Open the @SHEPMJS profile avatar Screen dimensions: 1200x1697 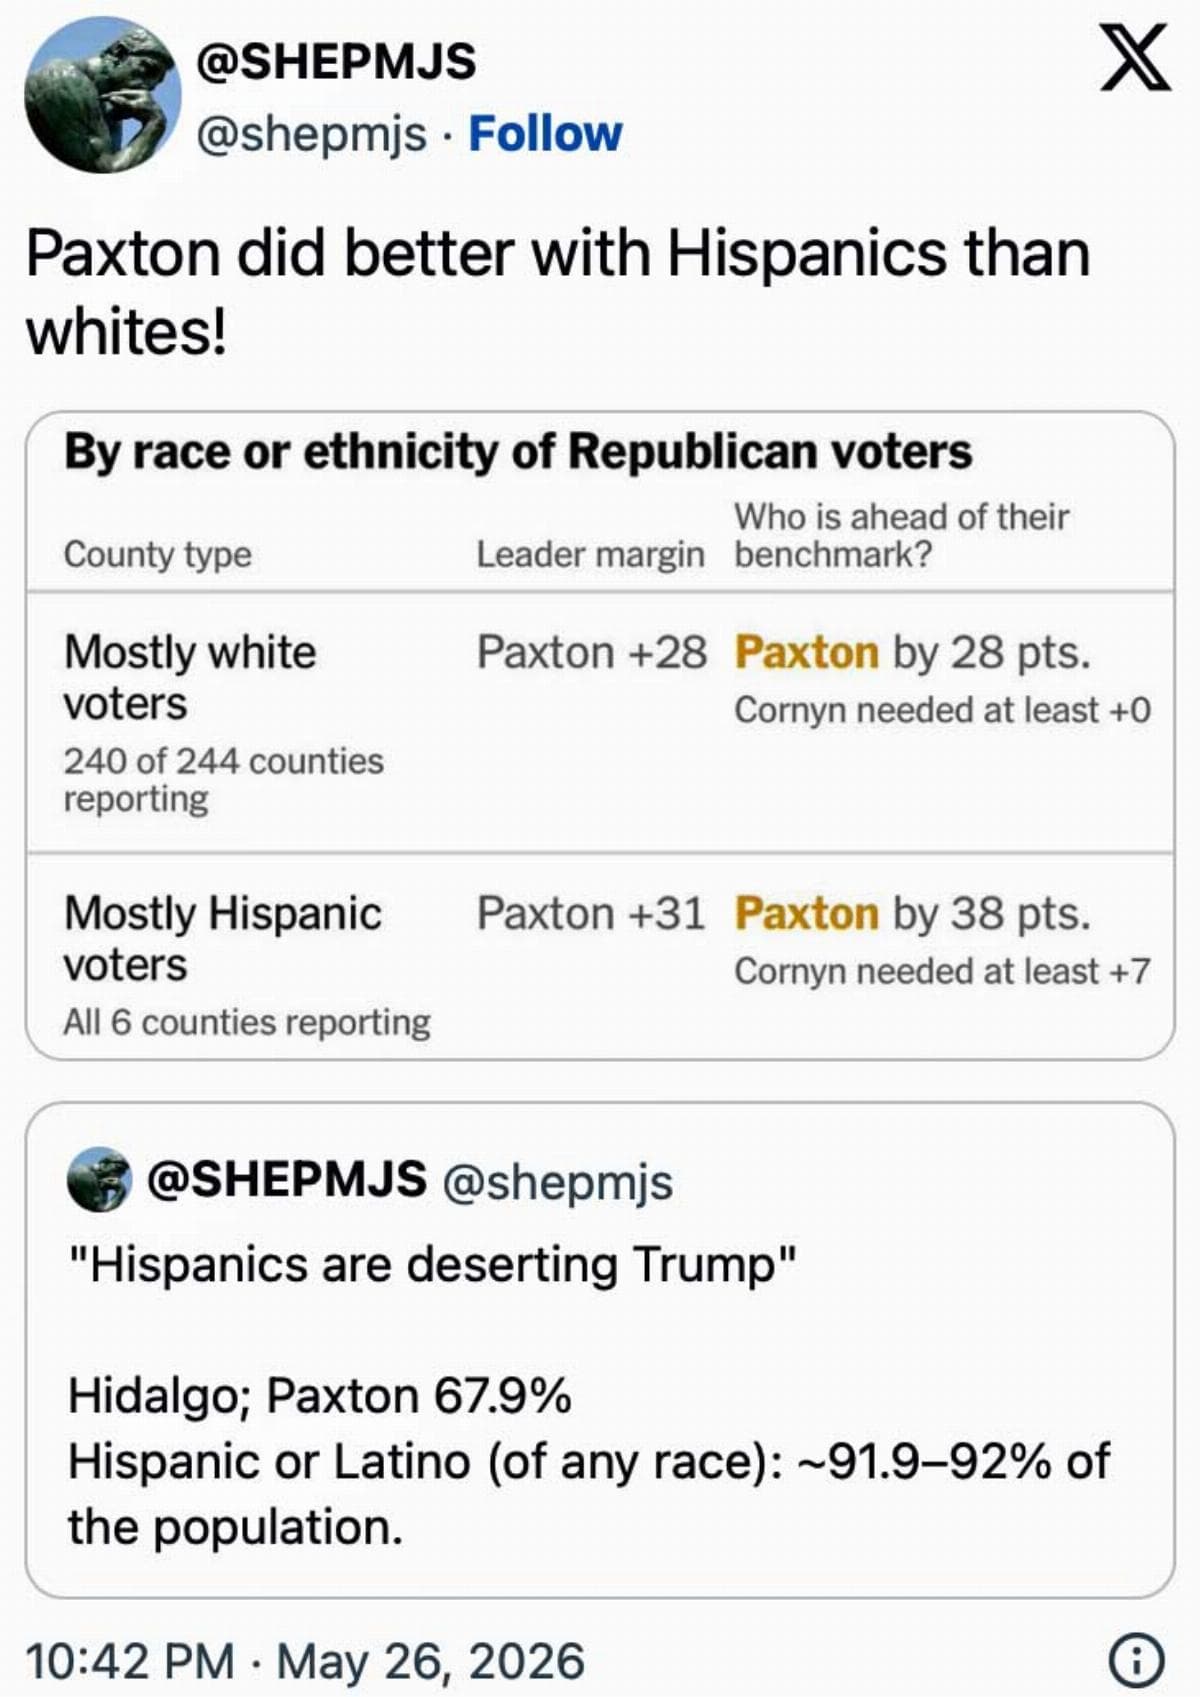(103, 95)
